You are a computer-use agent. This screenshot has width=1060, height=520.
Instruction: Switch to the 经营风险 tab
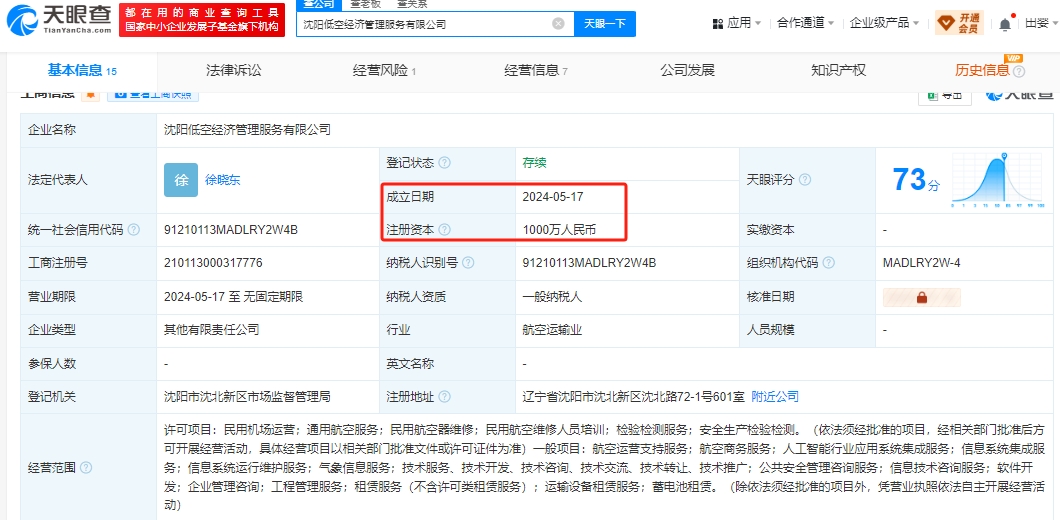[384, 70]
